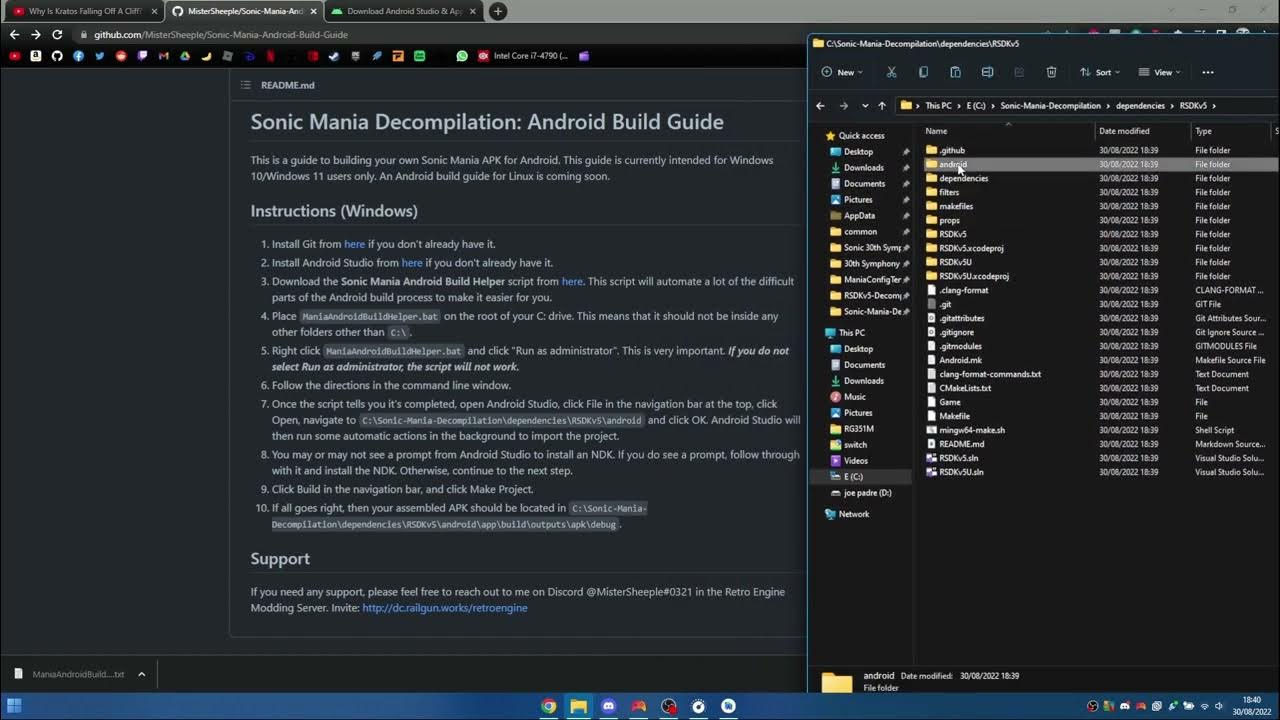
Task: Open joe padre (D:) drive in sidebar
Action: (860, 493)
